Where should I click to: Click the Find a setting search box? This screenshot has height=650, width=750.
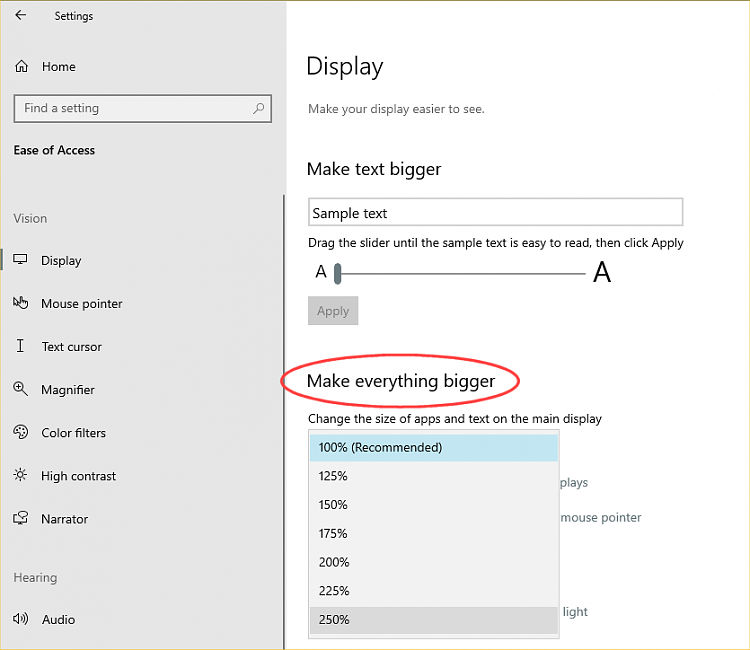143,108
